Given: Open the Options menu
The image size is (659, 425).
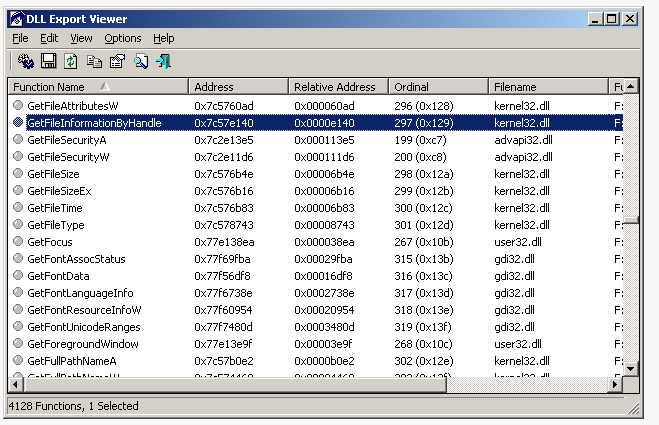Looking at the screenshot, I should pos(123,38).
